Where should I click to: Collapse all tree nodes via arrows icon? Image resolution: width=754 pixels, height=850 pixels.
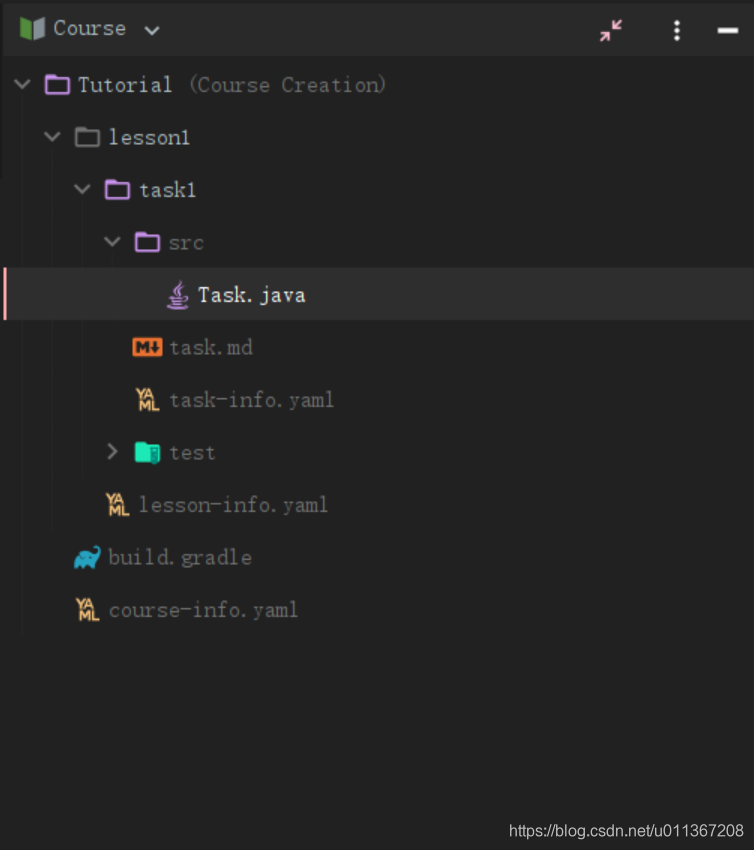(610, 30)
